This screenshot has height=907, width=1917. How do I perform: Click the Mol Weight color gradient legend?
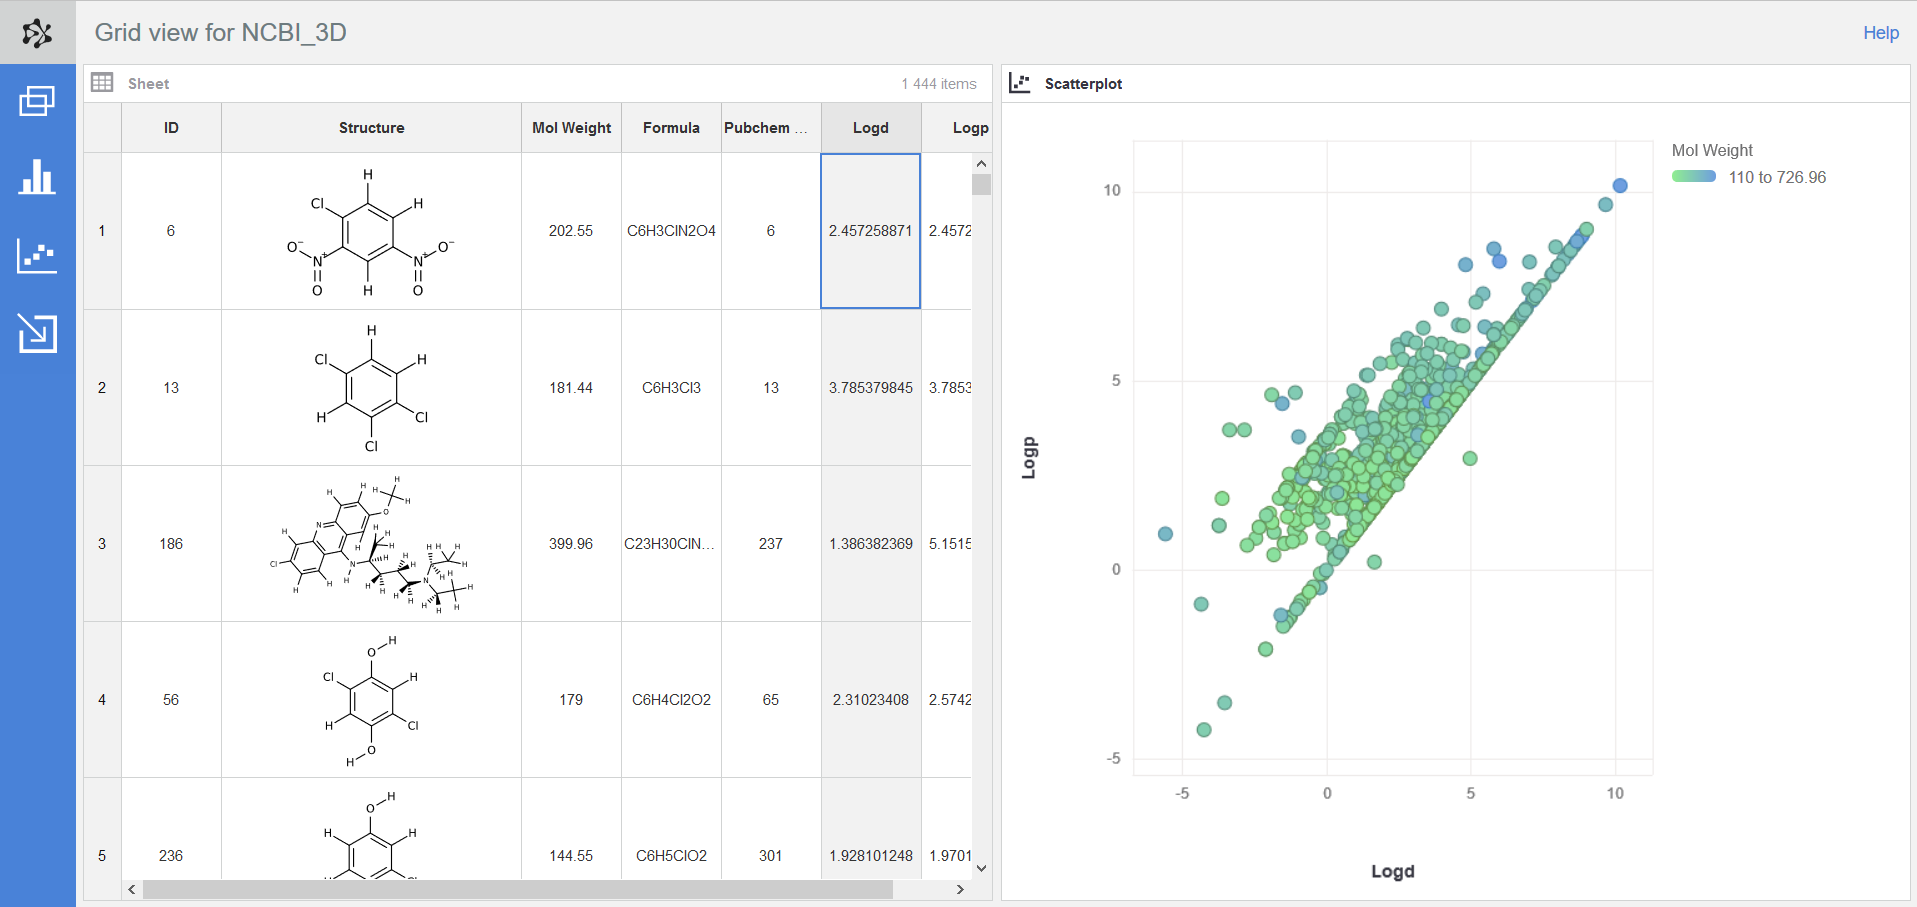pyautogui.click(x=1694, y=177)
